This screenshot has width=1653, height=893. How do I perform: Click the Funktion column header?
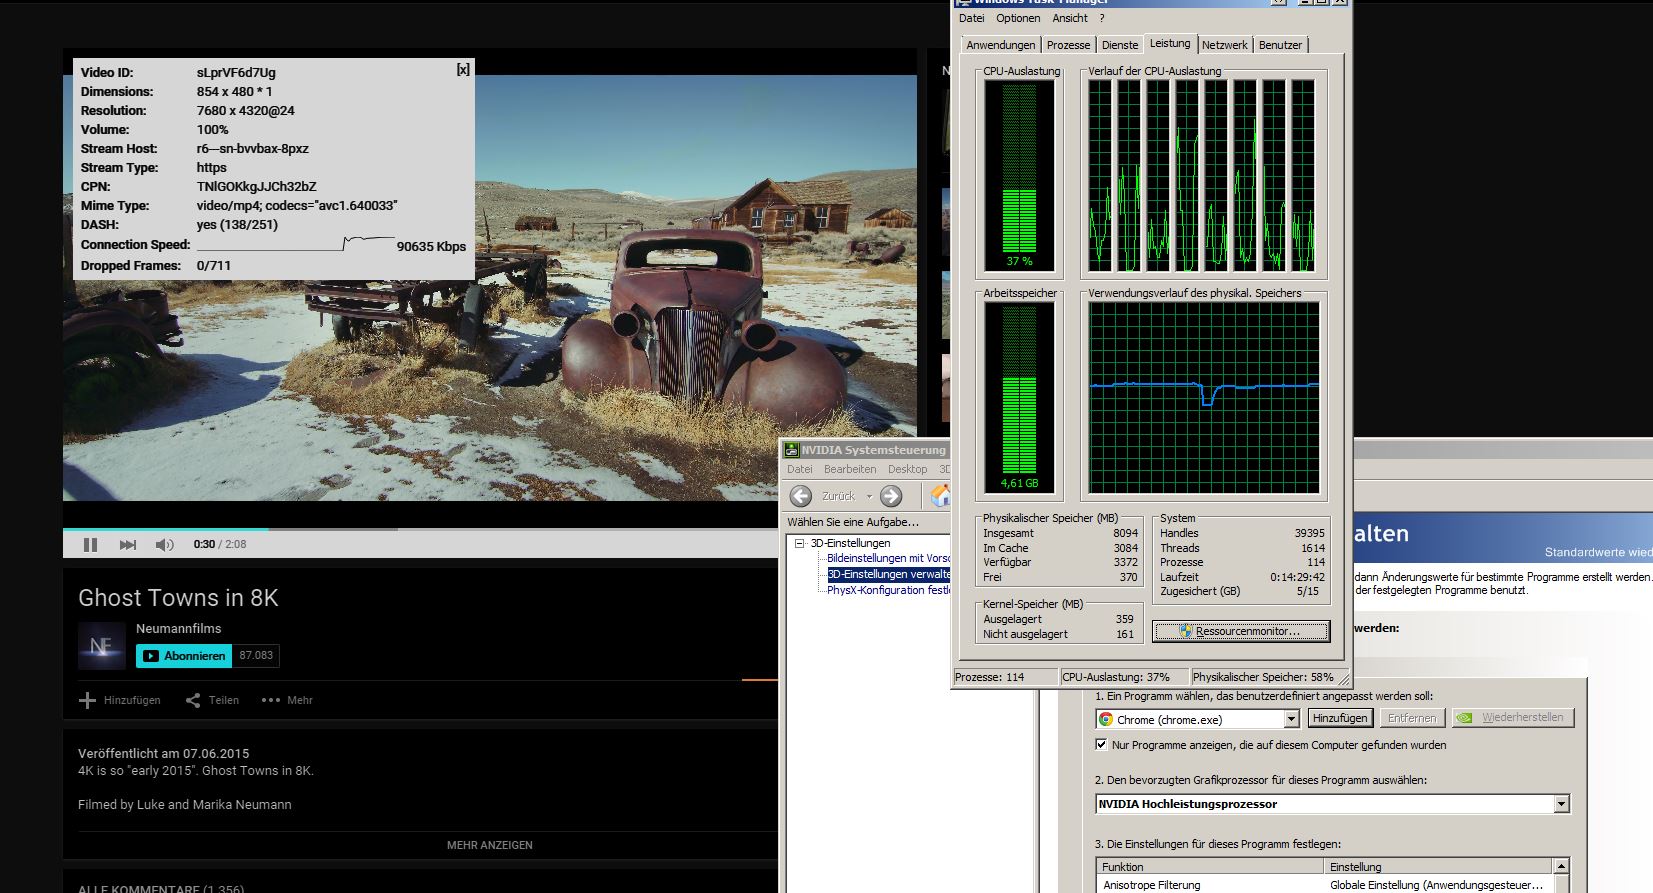(1210, 867)
